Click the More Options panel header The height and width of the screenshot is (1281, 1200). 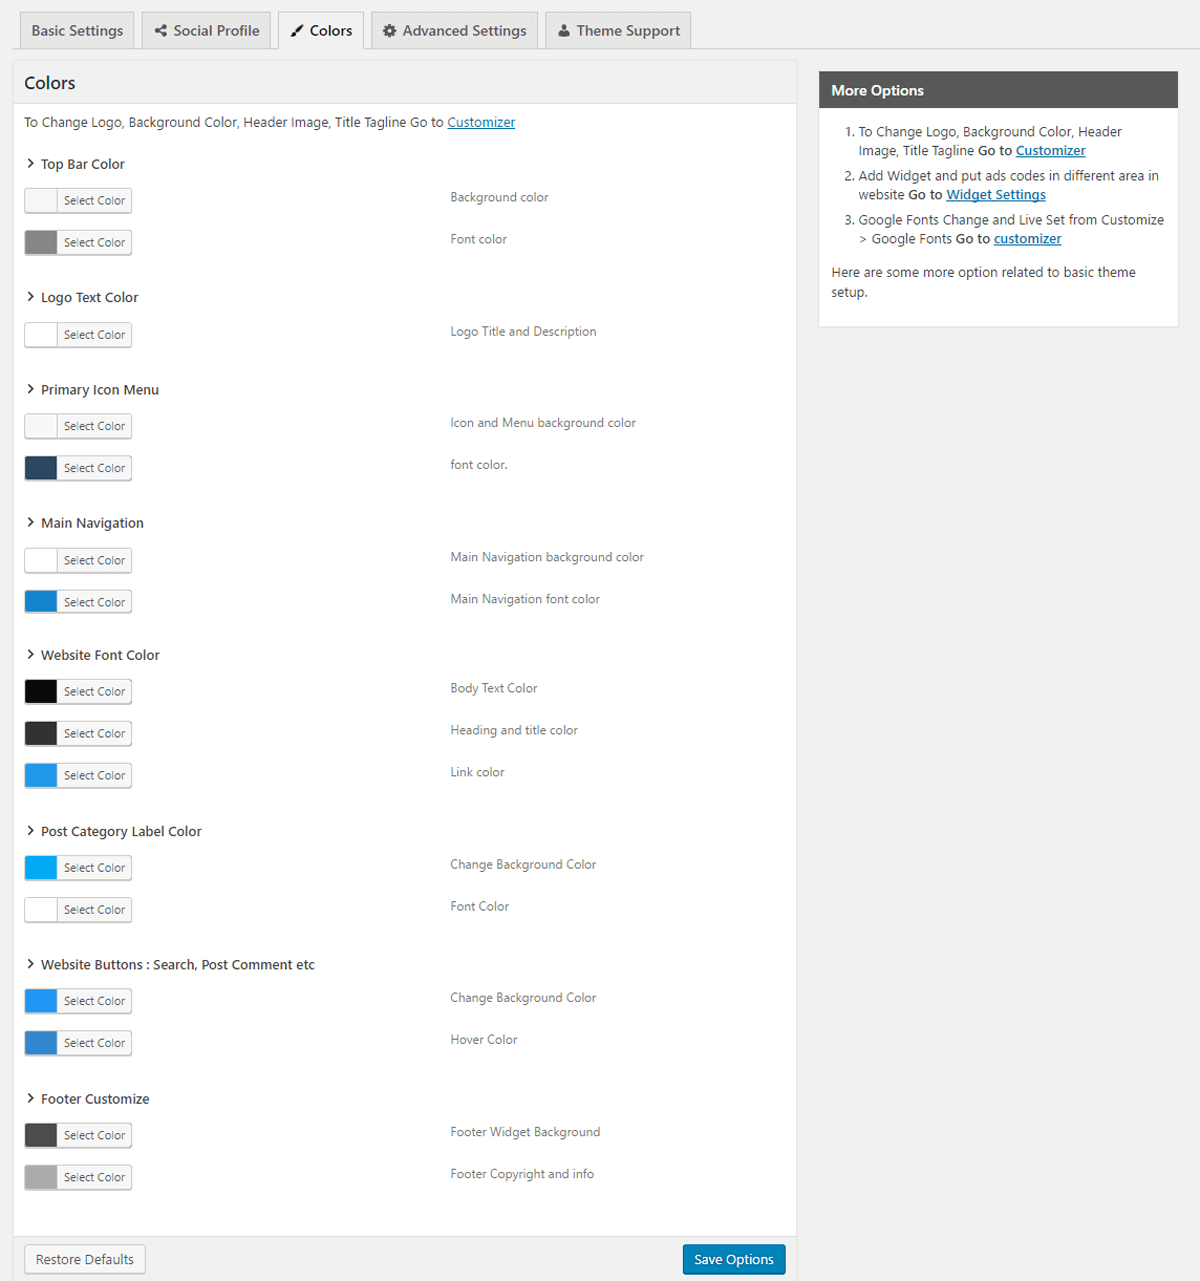[998, 90]
